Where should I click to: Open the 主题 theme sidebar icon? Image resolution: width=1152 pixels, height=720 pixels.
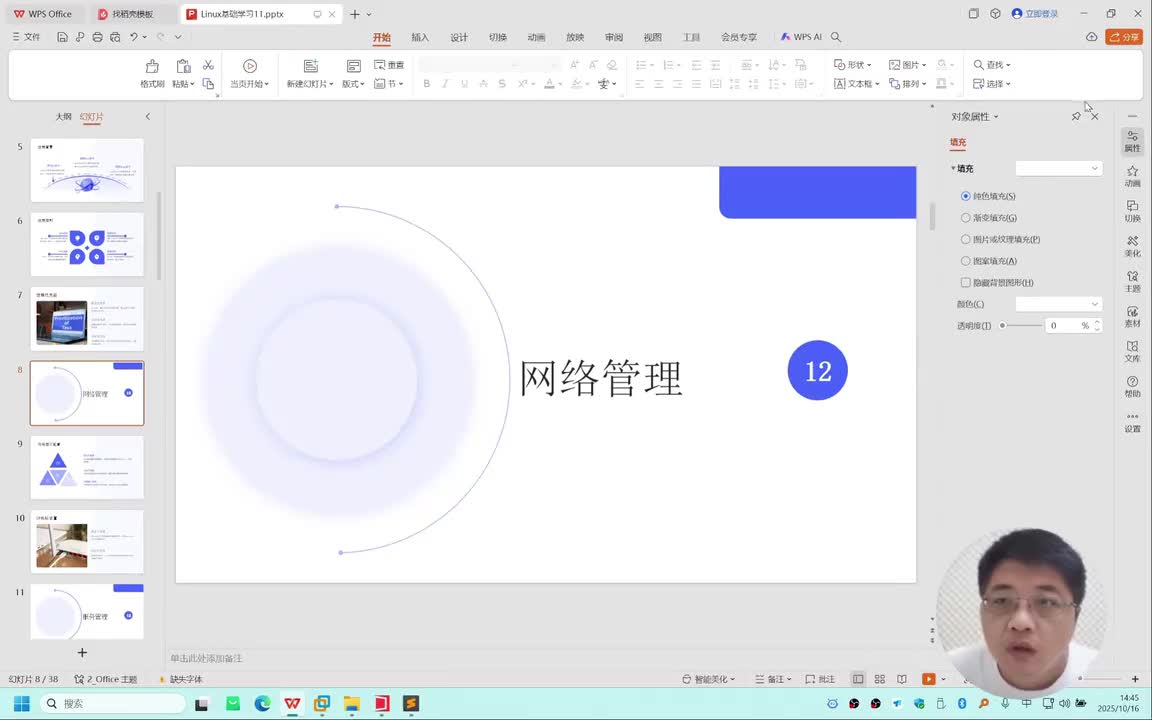(1132, 282)
